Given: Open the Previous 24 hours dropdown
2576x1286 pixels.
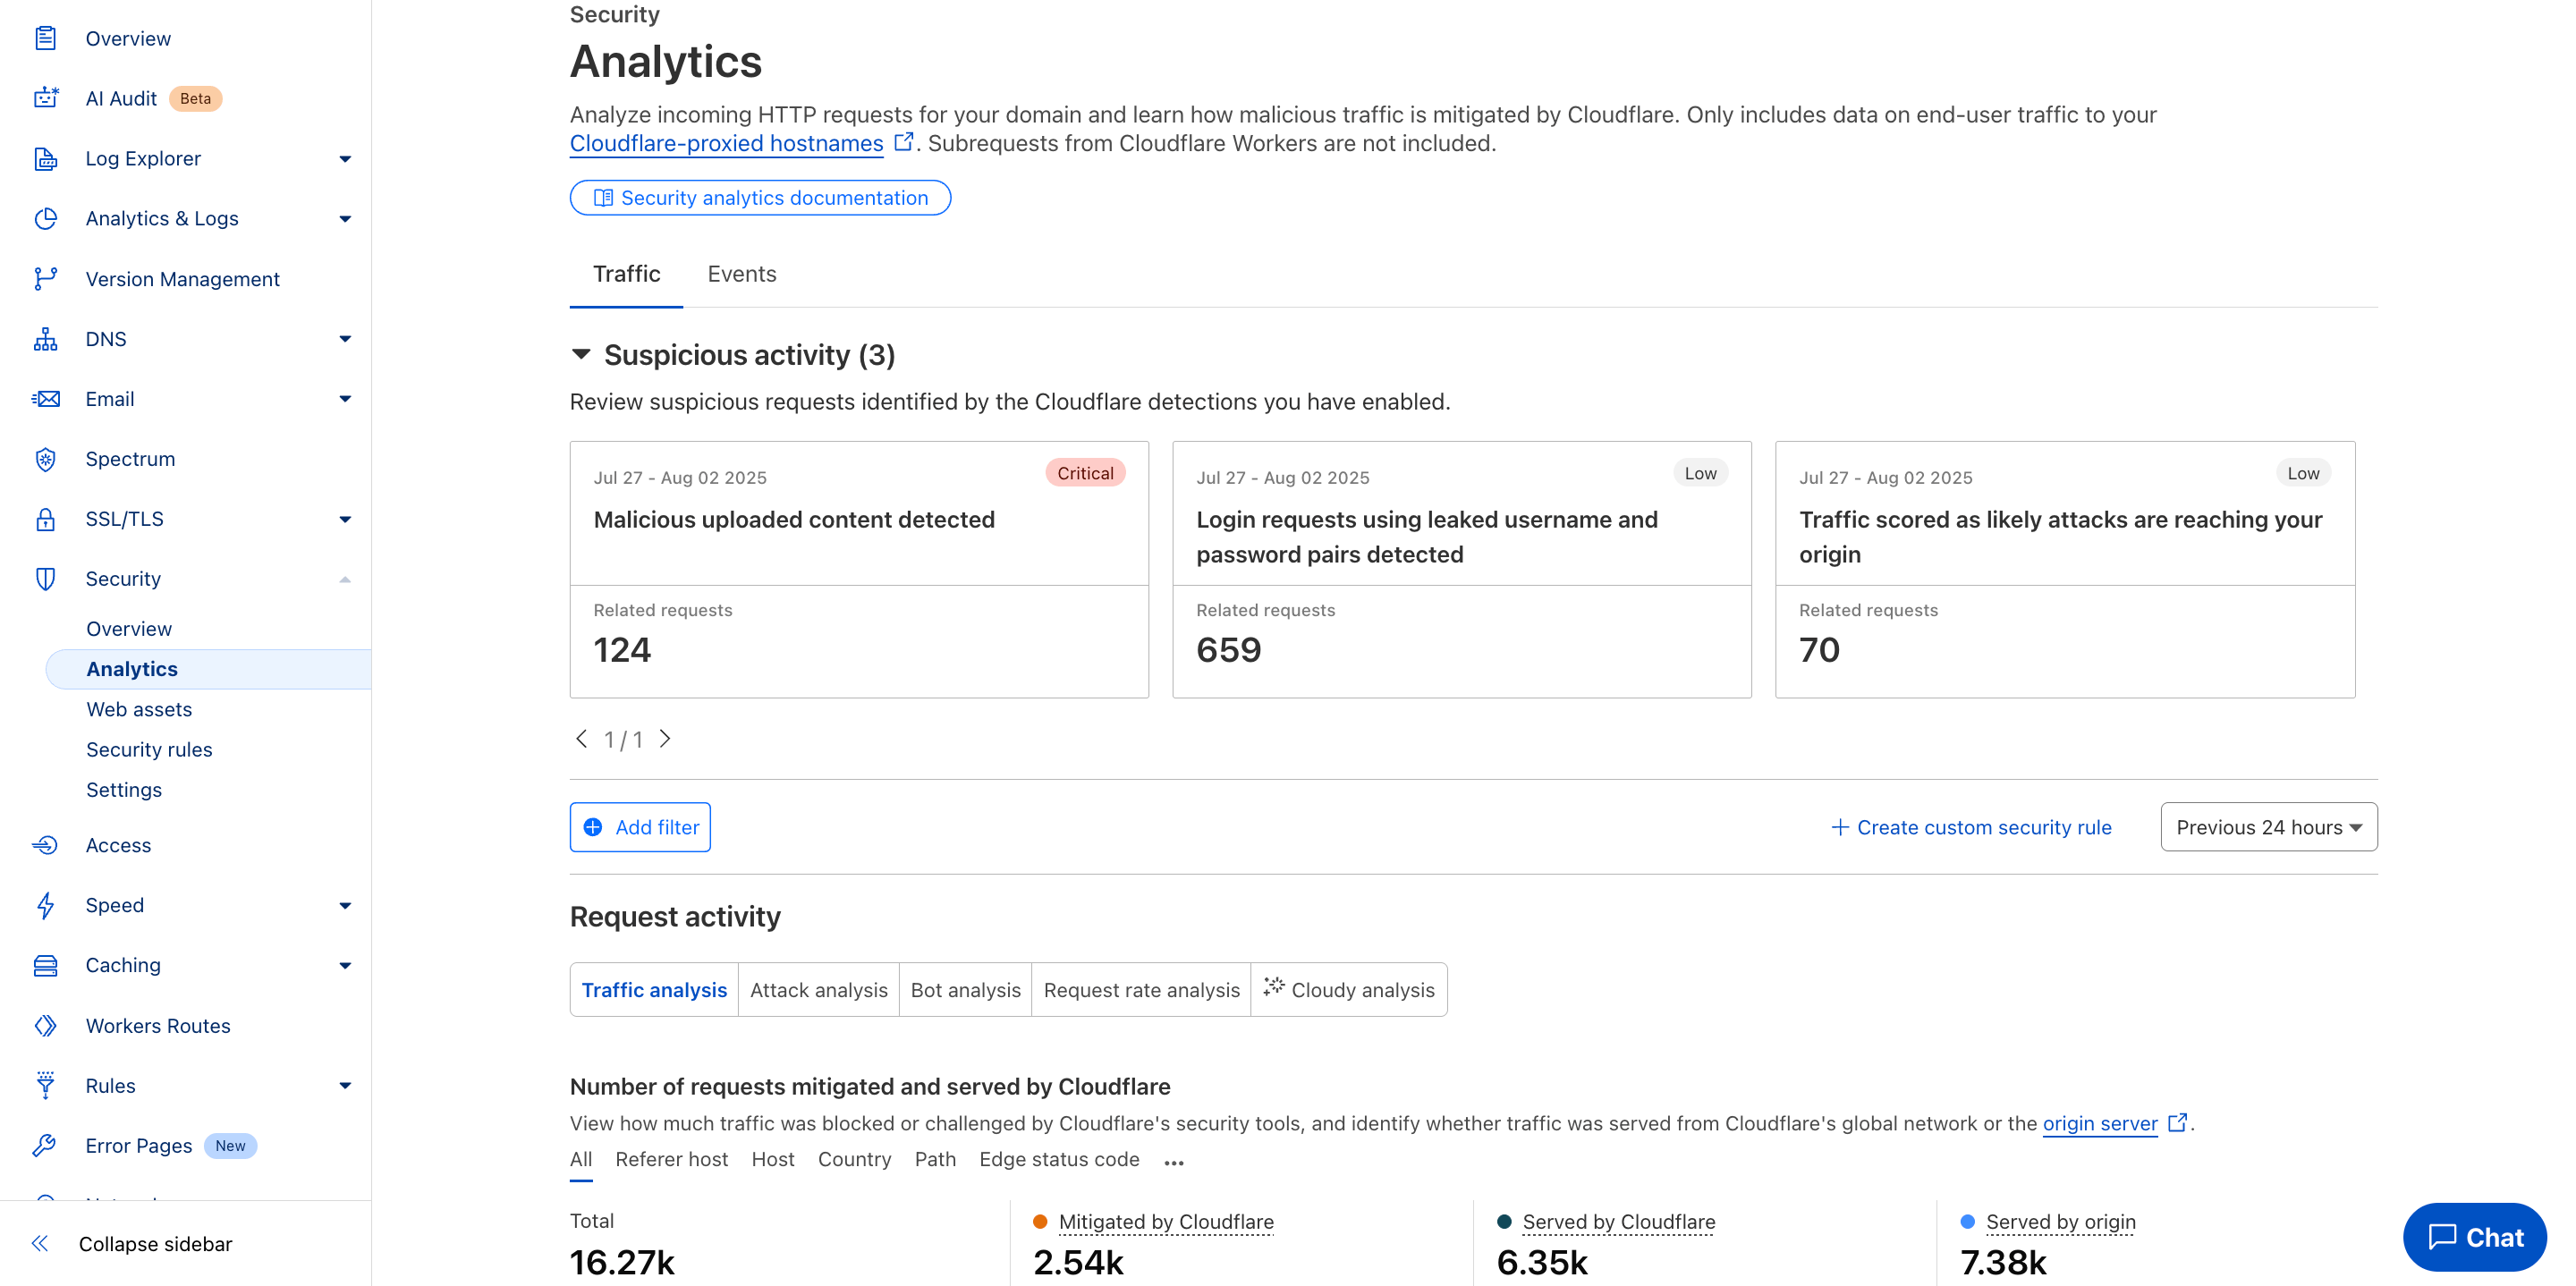Looking at the screenshot, I should click(2267, 826).
